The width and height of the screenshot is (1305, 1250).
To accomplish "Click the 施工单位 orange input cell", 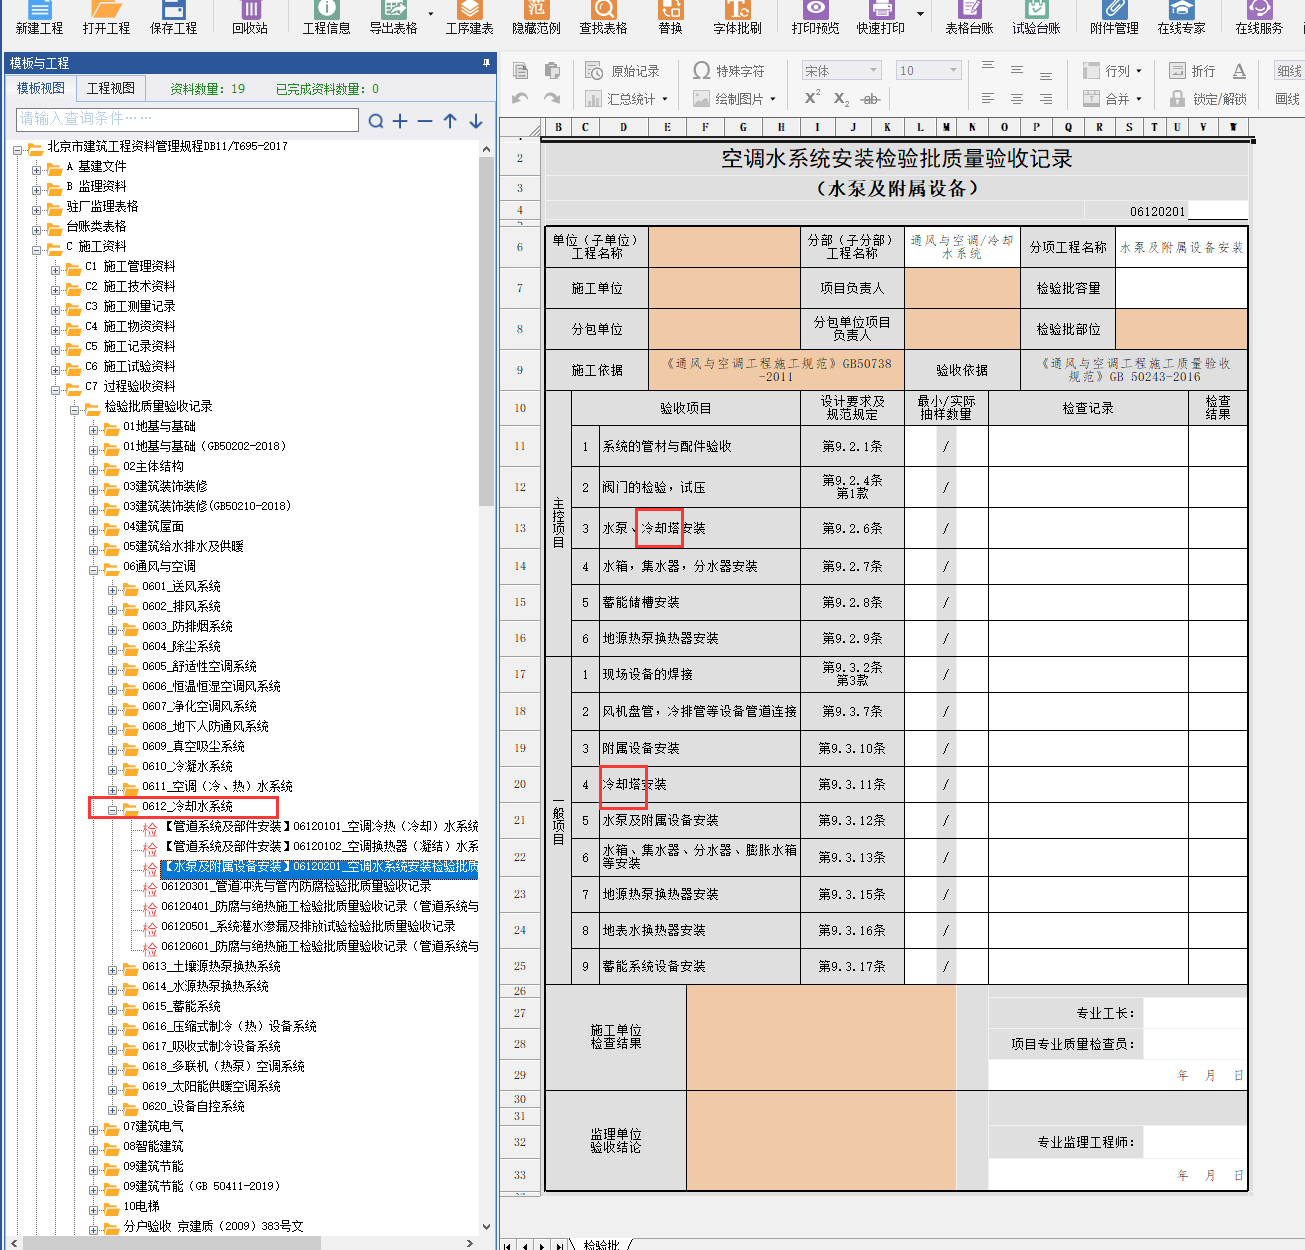I will tap(724, 288).
